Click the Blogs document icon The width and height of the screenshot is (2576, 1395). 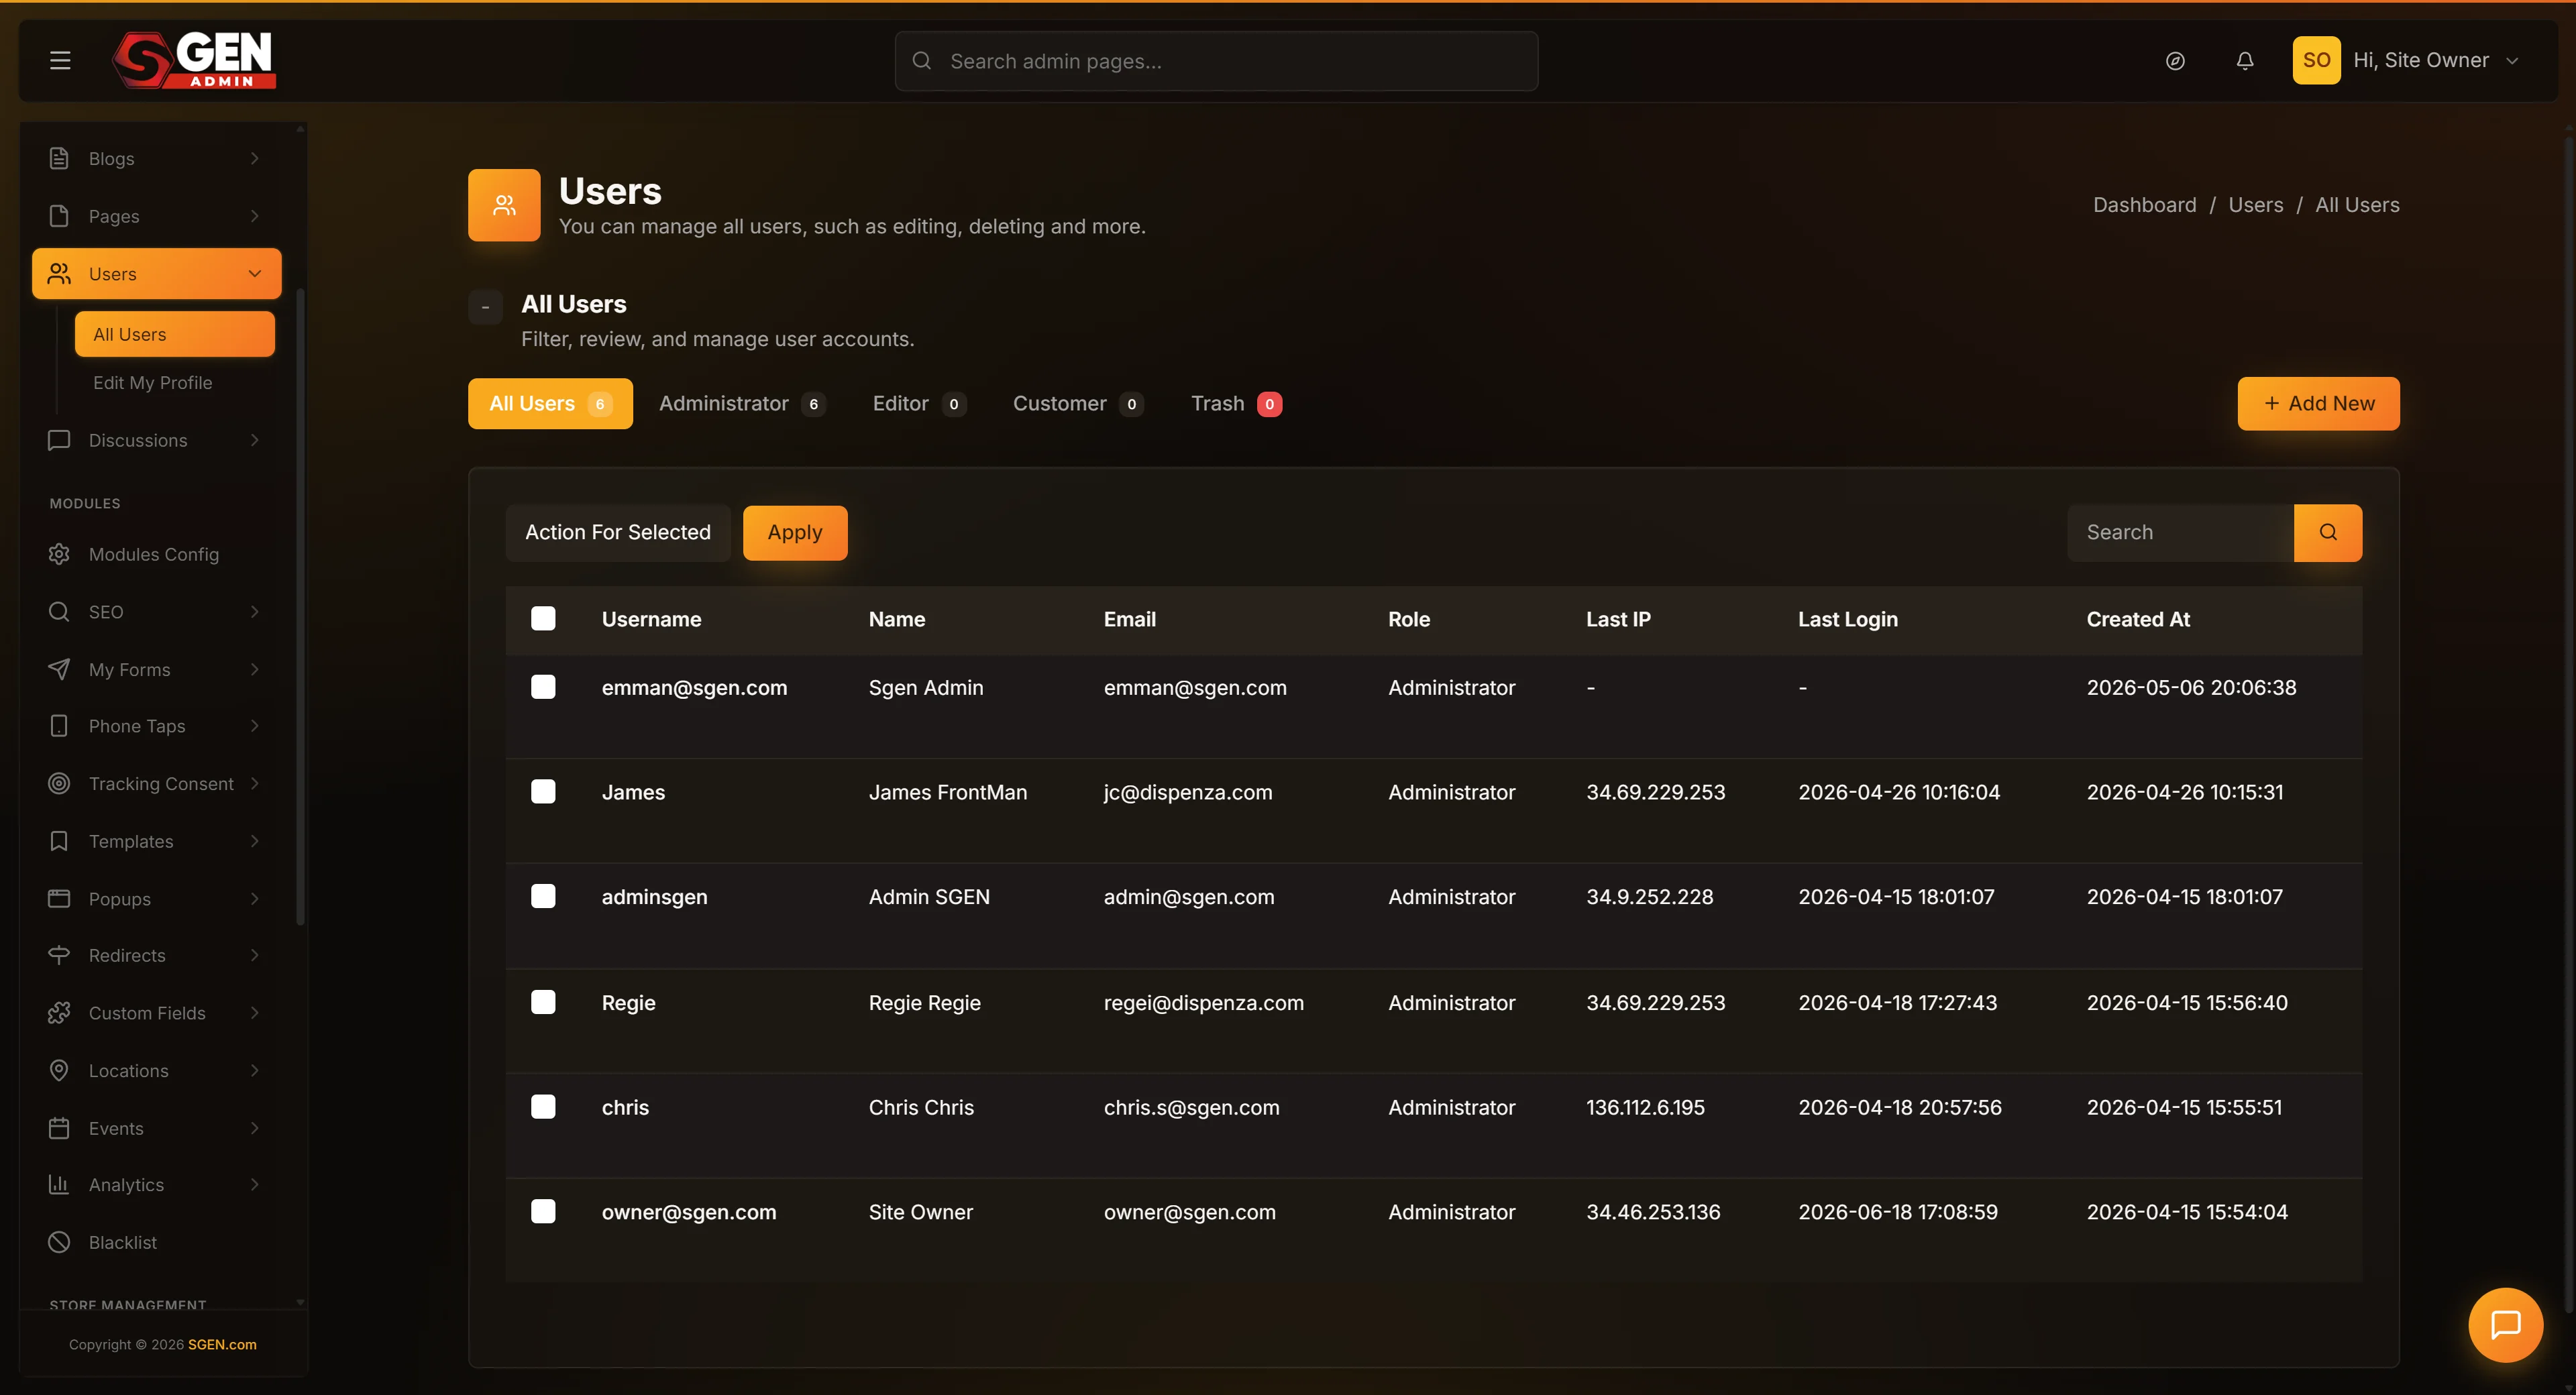coord(59,158)
